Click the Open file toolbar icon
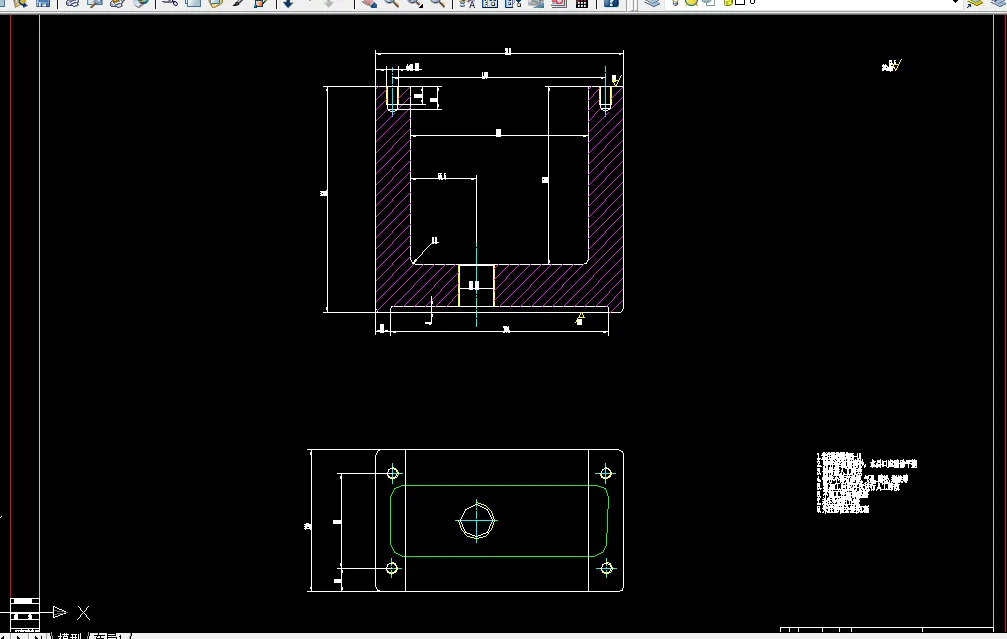1007x639 pixels. [21, 3]
